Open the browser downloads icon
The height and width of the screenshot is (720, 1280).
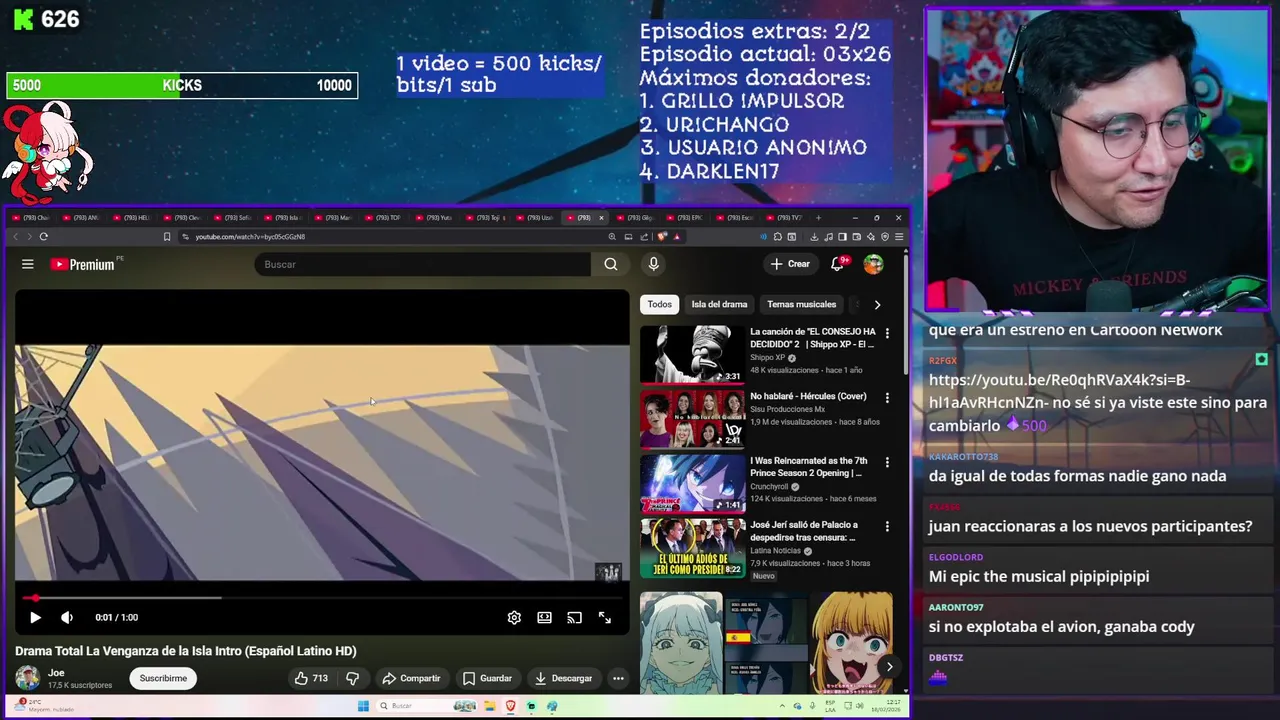(x=814, y=237)
